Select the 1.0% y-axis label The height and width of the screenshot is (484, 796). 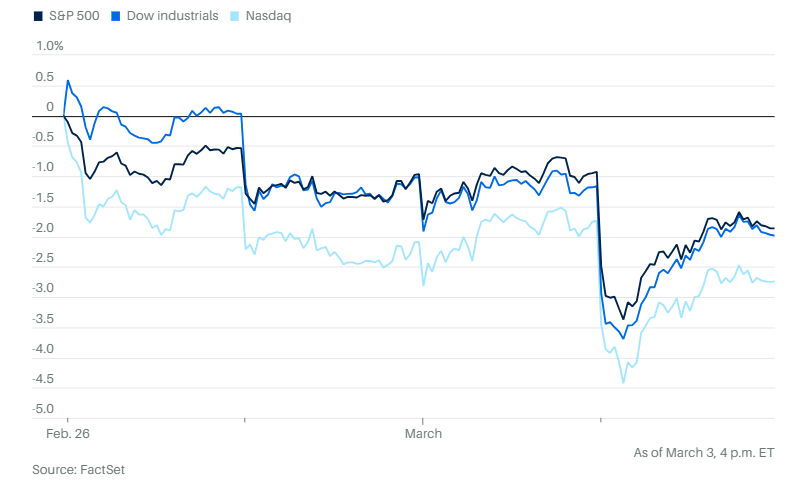click(49, 46)
